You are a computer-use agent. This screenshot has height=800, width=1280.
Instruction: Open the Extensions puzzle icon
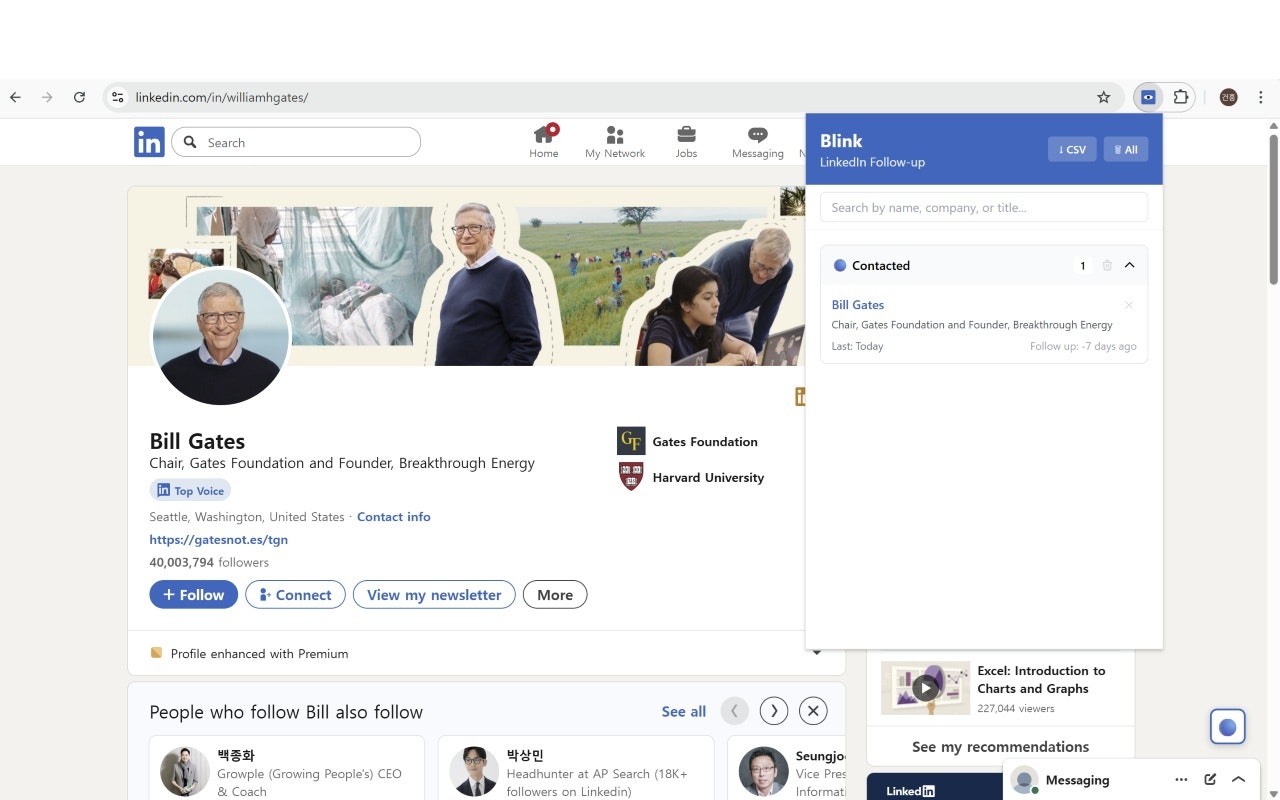tap(1181, 97)
